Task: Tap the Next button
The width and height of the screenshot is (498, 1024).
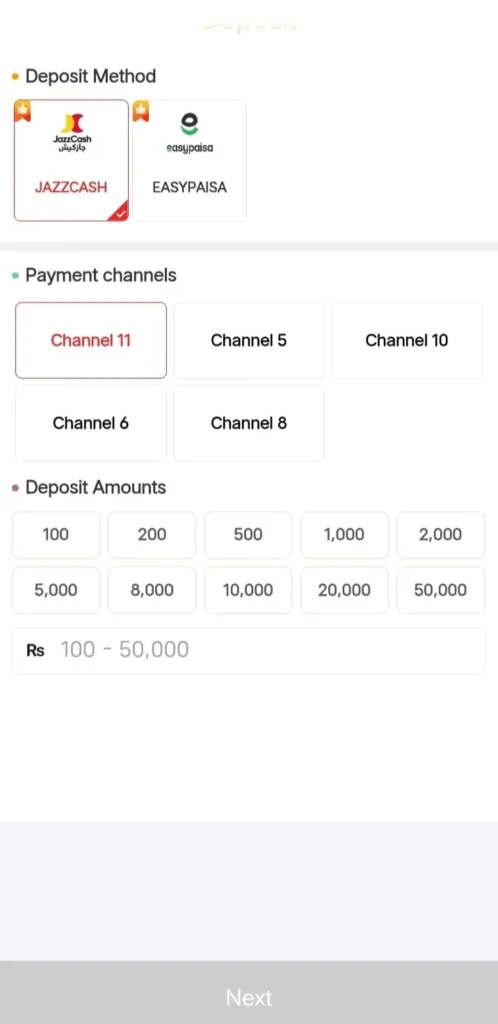Action: pyautogui.click(x=249, y=997)
